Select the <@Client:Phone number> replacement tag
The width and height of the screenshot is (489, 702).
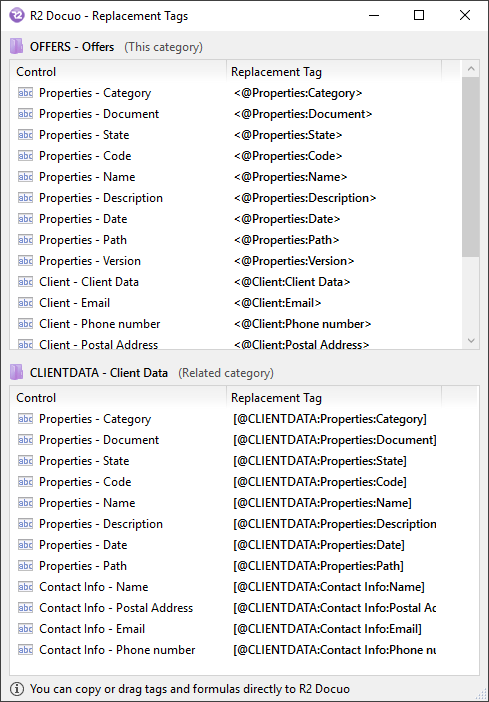click(x=302, y=324)
